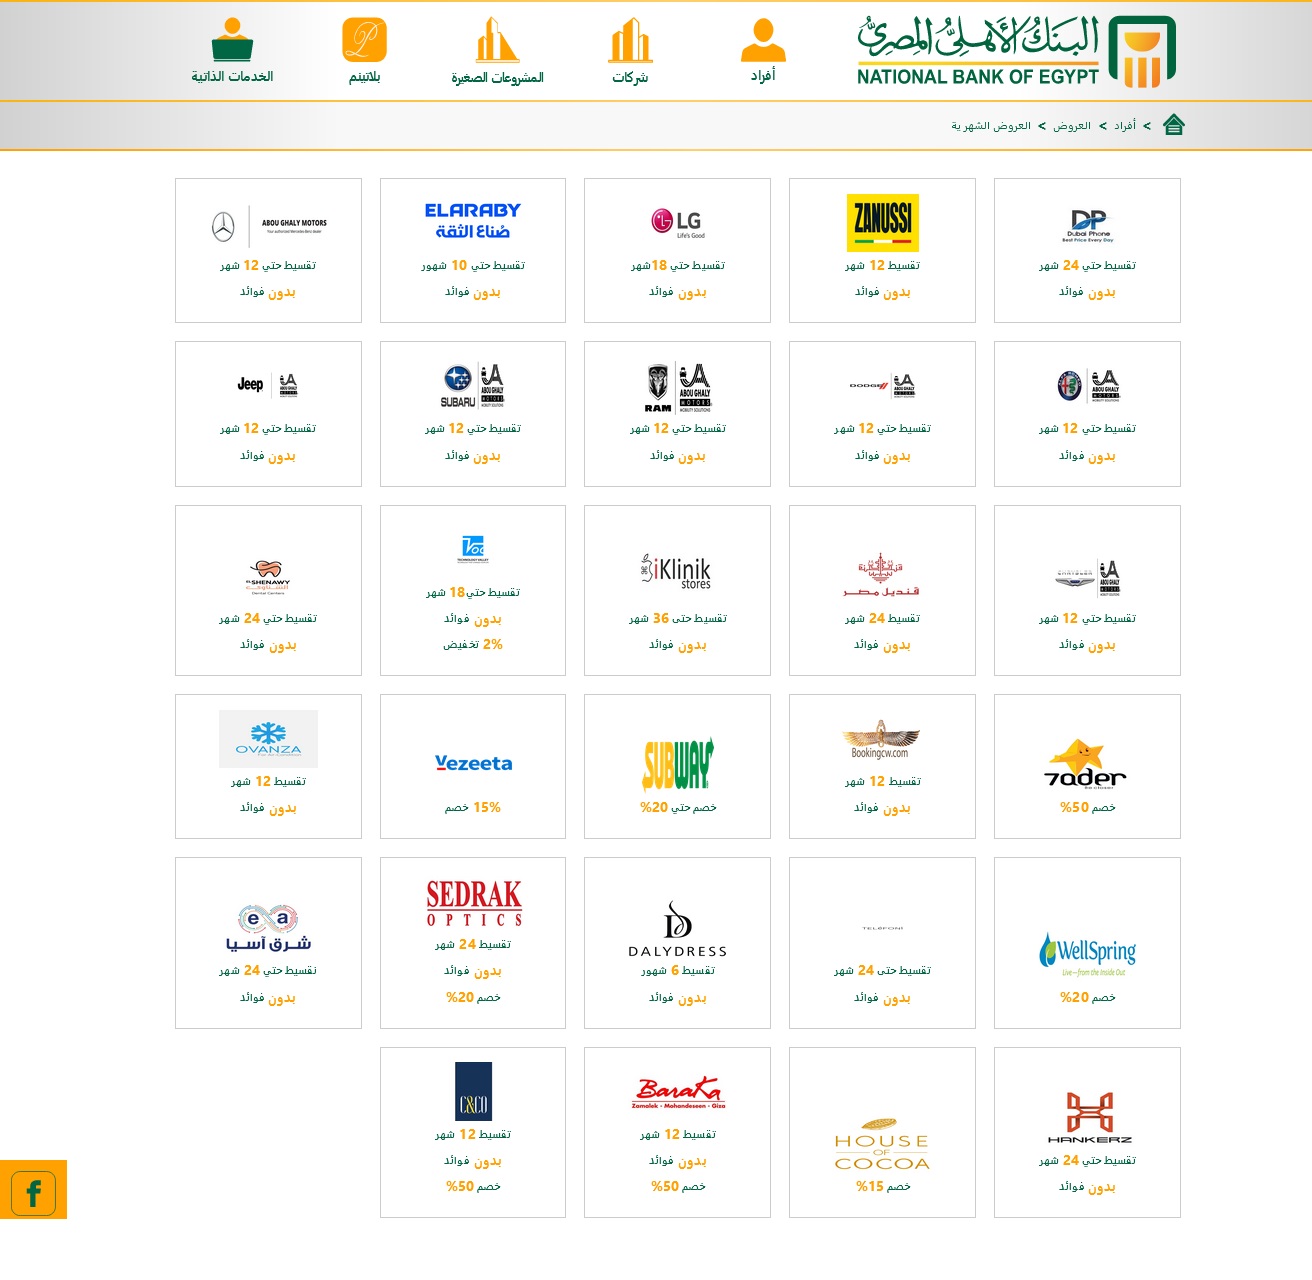Viewport: 1312px width, 1280px height.
Task: Open the HOUSE OF COCOA offer
Action: pos(882,1132)
